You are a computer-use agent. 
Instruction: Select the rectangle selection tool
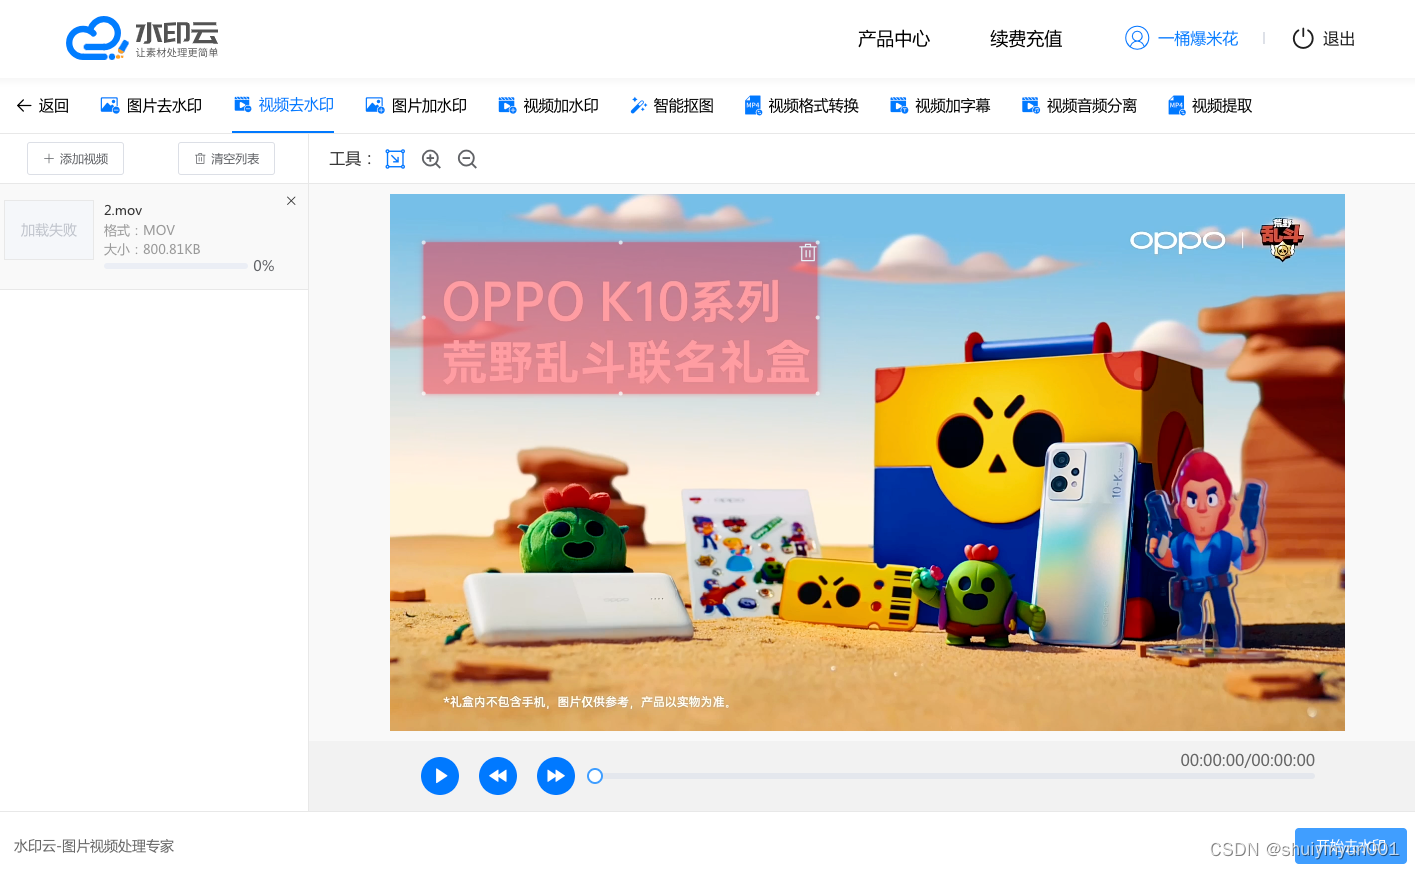point(395,159)
